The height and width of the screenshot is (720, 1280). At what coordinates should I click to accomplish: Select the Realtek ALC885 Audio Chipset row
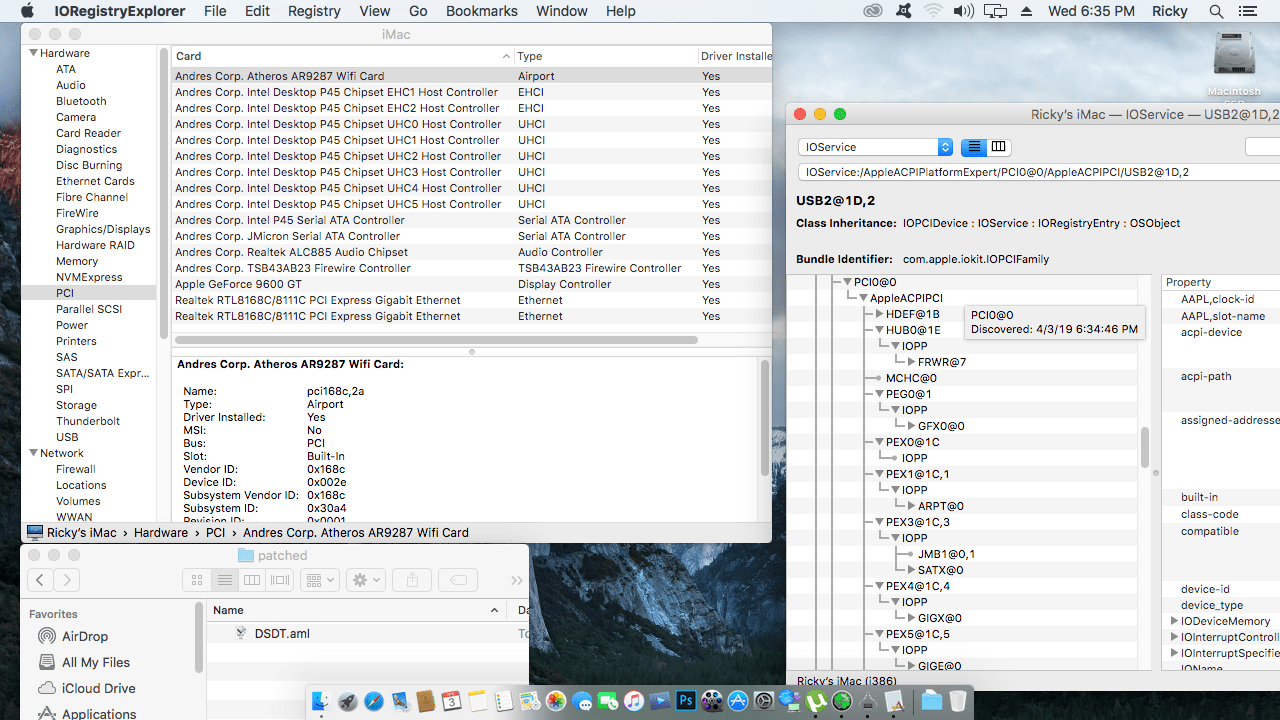click(472, 252)
